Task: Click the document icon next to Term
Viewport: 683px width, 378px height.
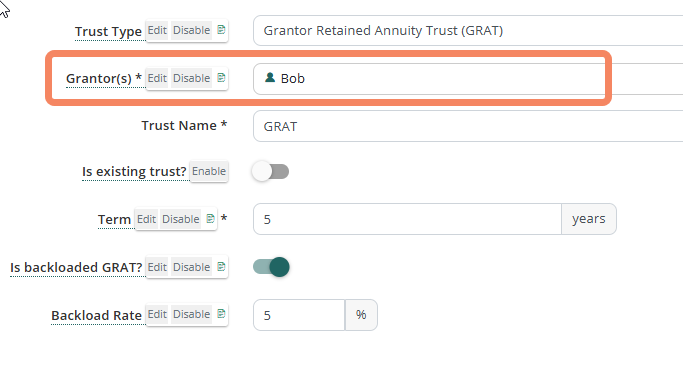Action: pyautogui.click(x=210, y=219)
